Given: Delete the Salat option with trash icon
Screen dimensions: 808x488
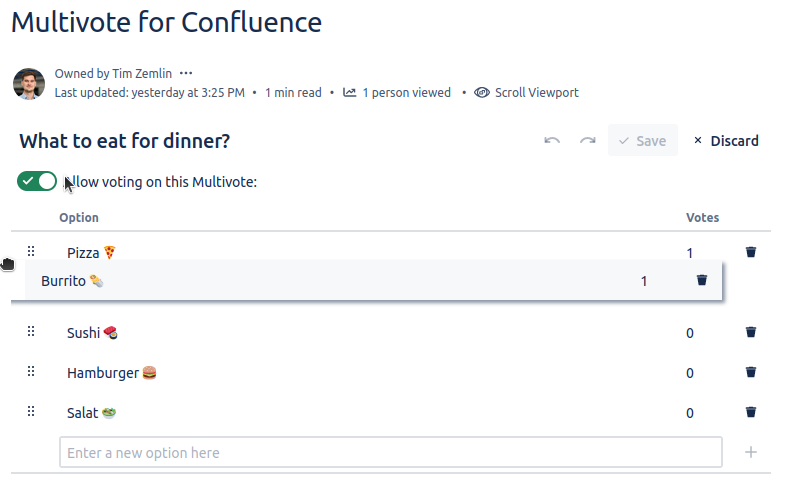Looking at the screenshot, I should (751, 412).
